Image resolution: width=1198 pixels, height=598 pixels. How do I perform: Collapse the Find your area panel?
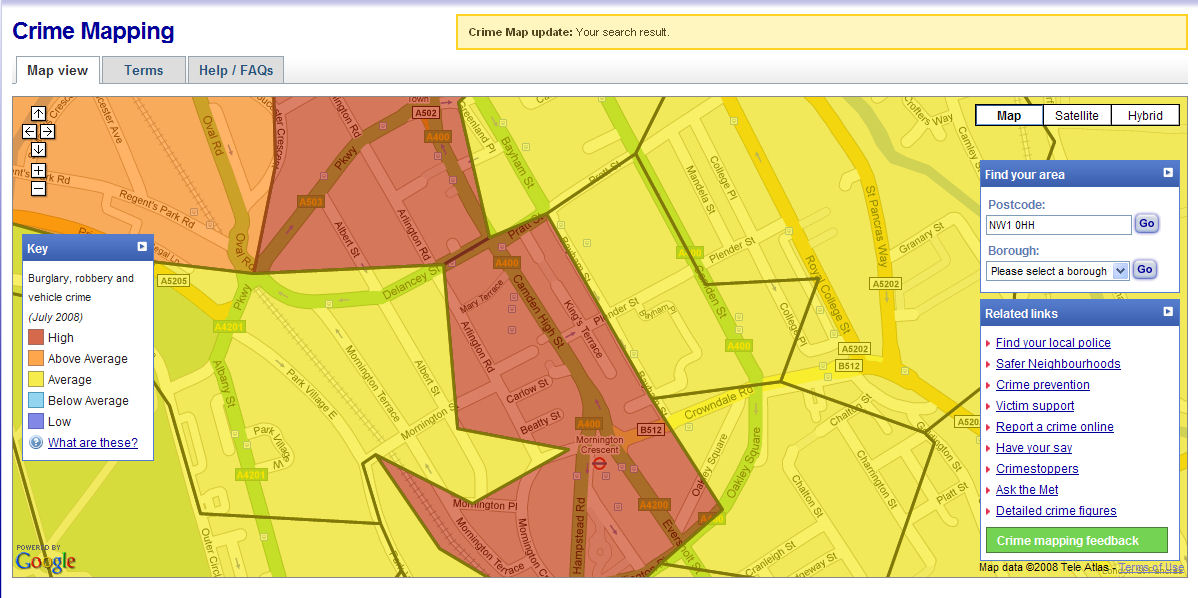click(1168, 173)
